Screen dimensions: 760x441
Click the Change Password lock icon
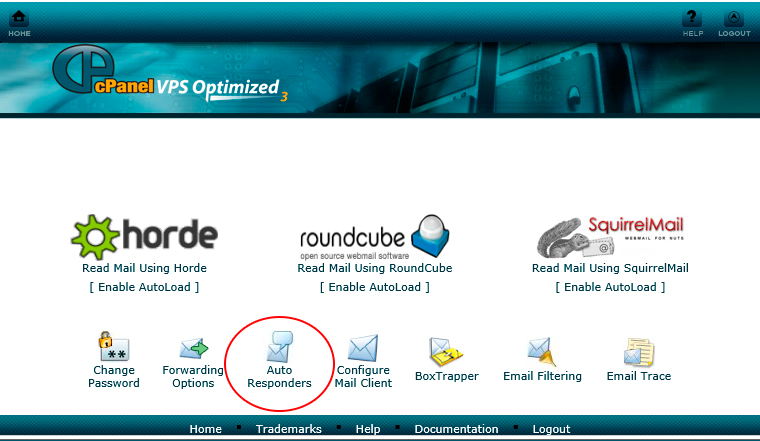pos(113,346)
